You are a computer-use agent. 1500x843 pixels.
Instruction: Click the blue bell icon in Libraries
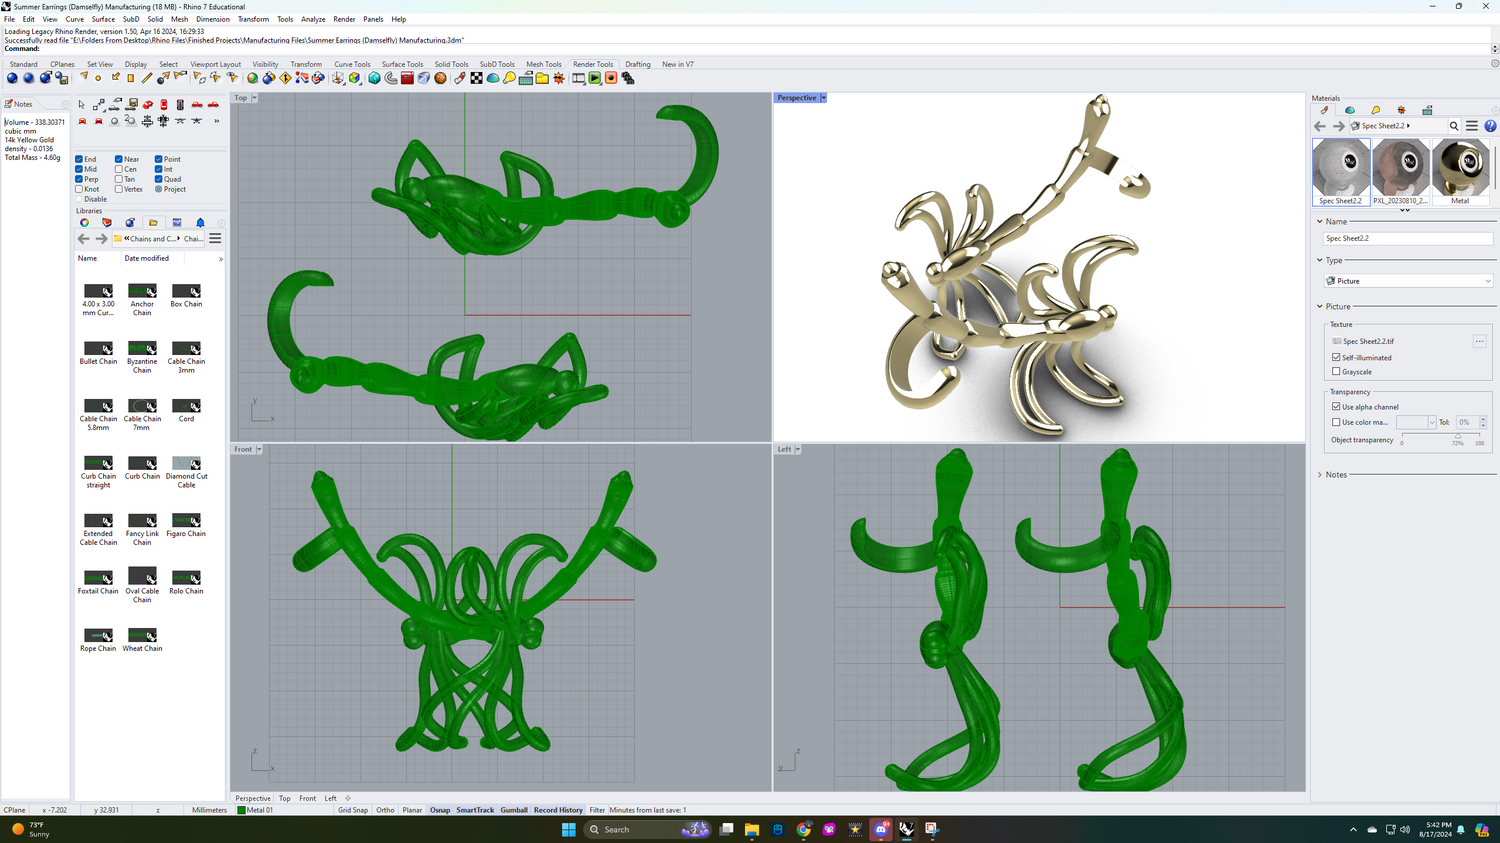200,223
